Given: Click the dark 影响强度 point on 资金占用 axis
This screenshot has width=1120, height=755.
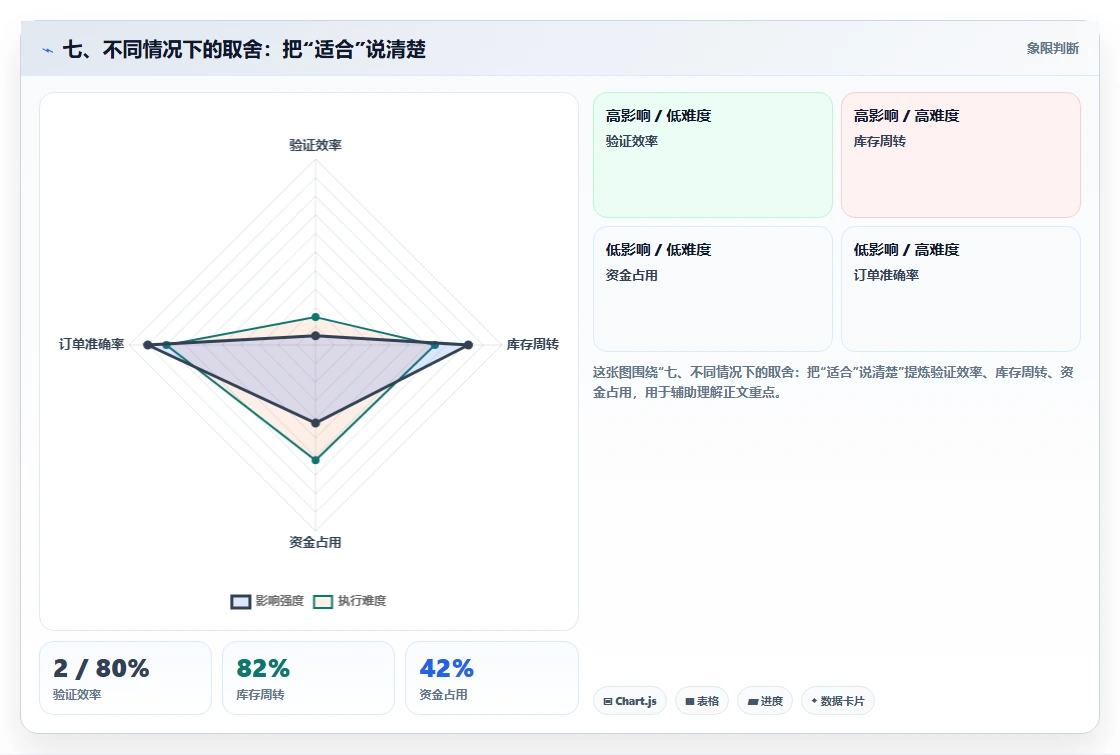Looking at the screenshot, I should click(316, 423).
